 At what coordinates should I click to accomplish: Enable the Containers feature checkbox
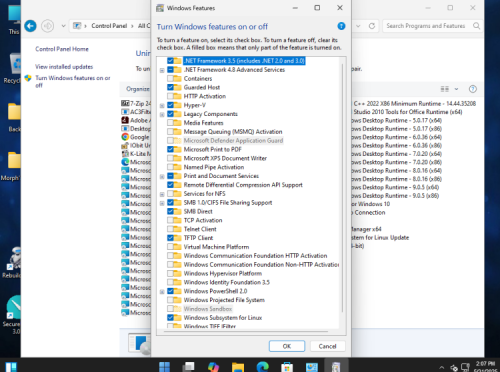click(170, 78)
